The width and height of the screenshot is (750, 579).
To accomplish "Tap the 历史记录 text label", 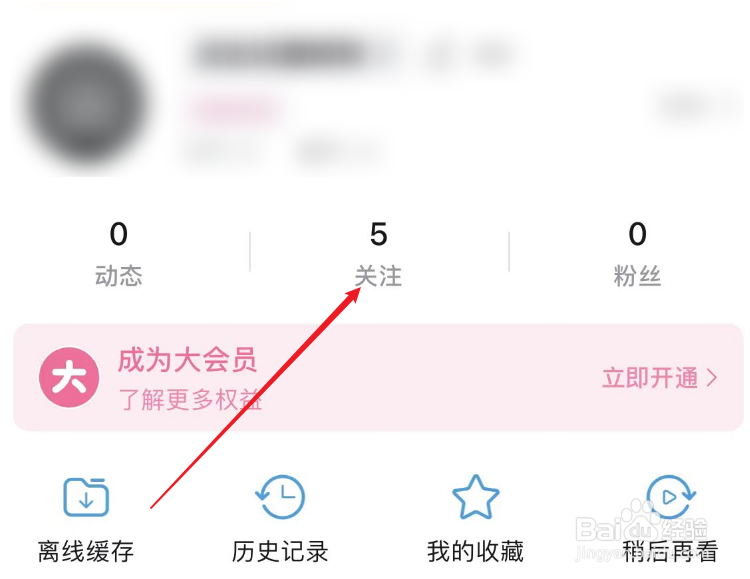I will coord(280,551).
